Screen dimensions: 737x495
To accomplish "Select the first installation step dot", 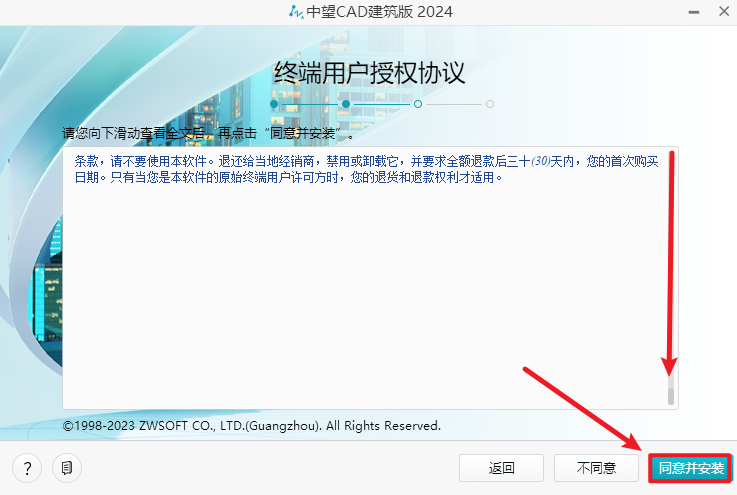I will coord(274,103).
